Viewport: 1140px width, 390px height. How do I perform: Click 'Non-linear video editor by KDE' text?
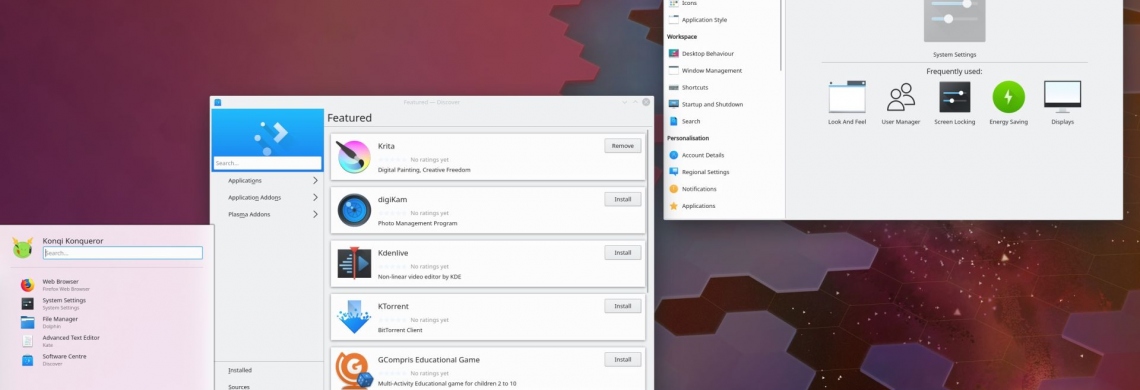(x=420, y=276)
